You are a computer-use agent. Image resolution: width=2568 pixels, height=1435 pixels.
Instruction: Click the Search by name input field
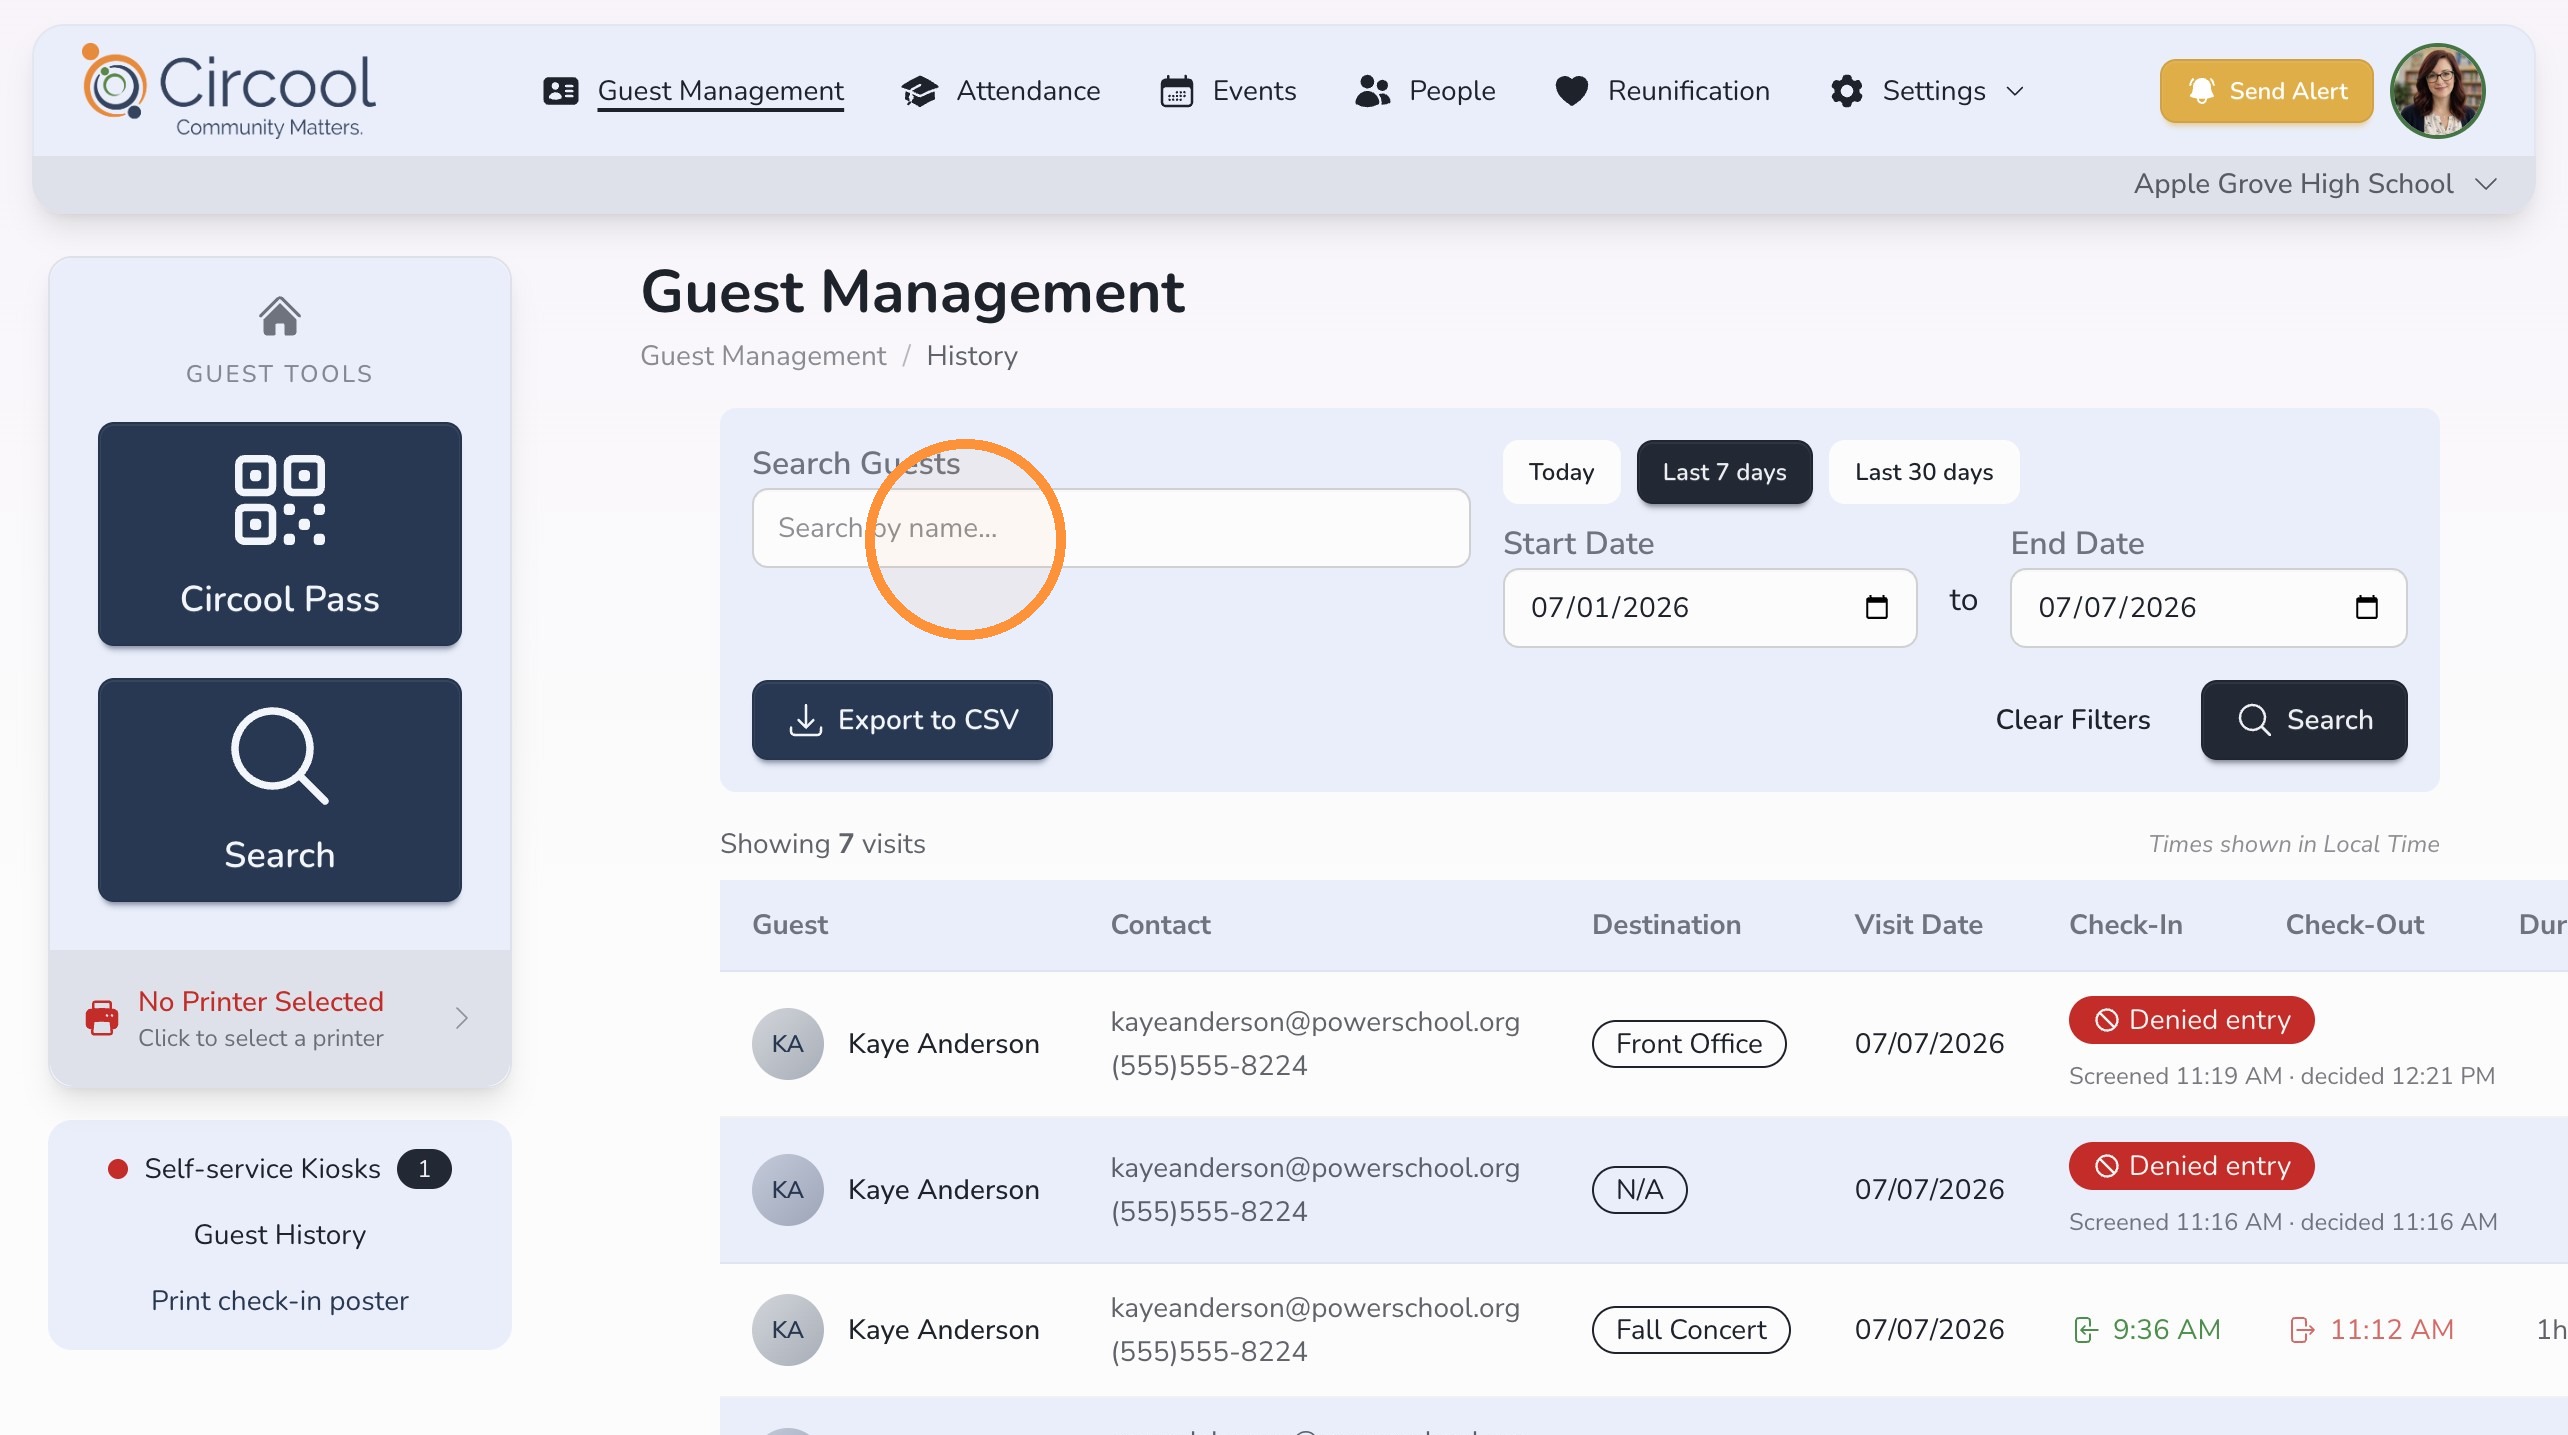point(1110,528)
